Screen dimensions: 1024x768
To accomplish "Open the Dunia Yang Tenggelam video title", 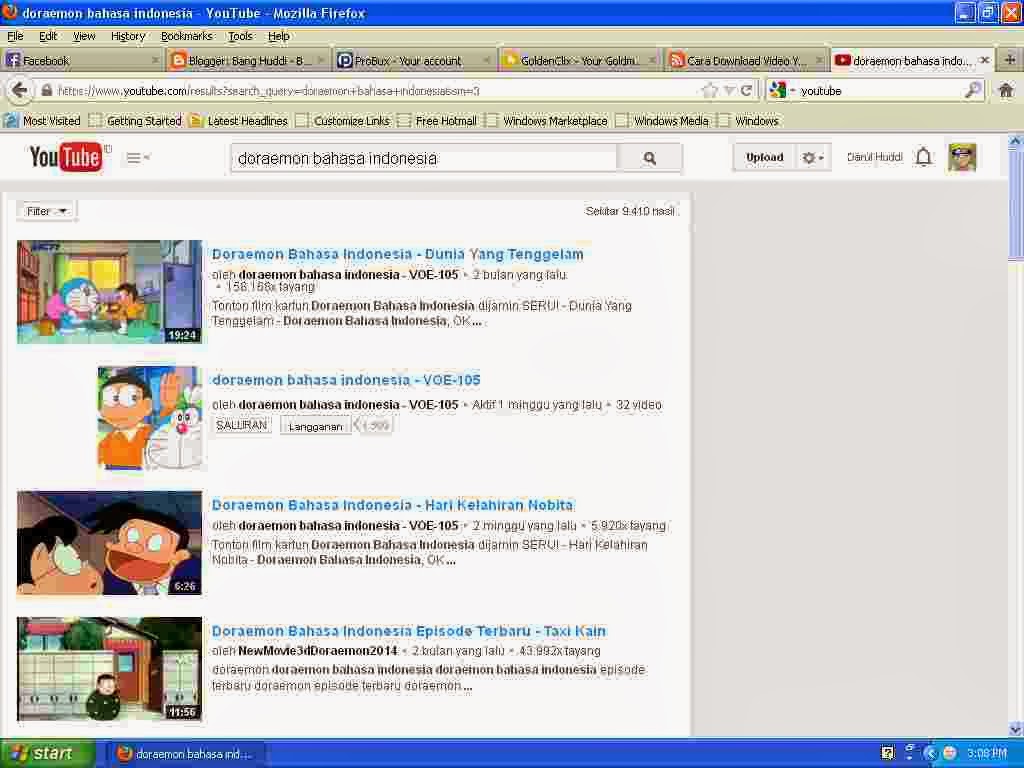I will (398, 254).
